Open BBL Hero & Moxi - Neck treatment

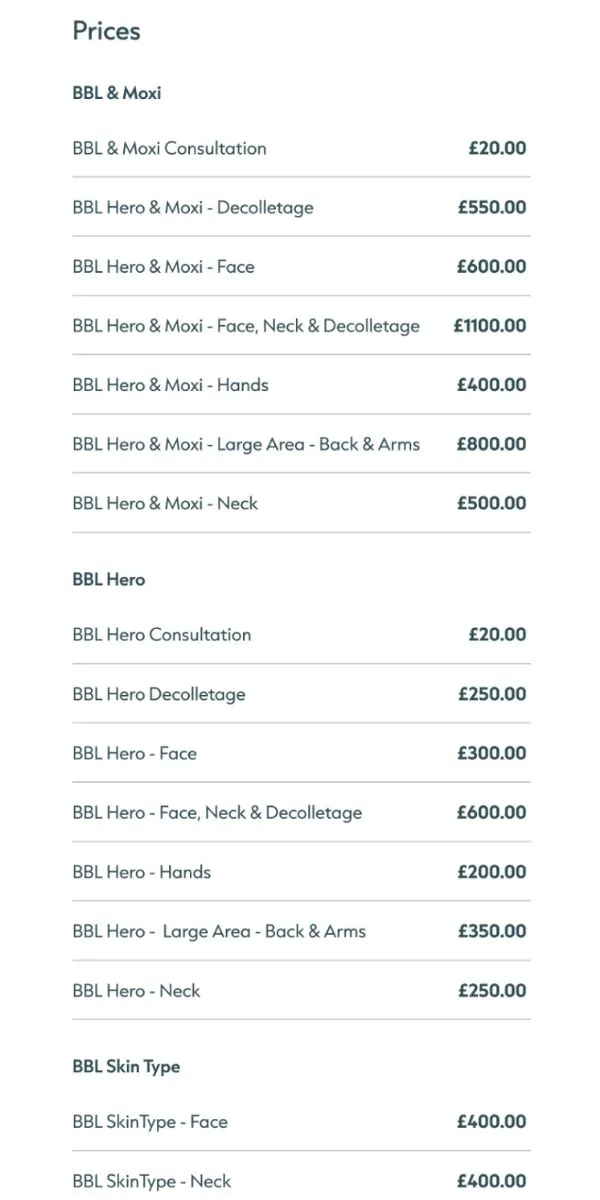click(x=165, y=503)
